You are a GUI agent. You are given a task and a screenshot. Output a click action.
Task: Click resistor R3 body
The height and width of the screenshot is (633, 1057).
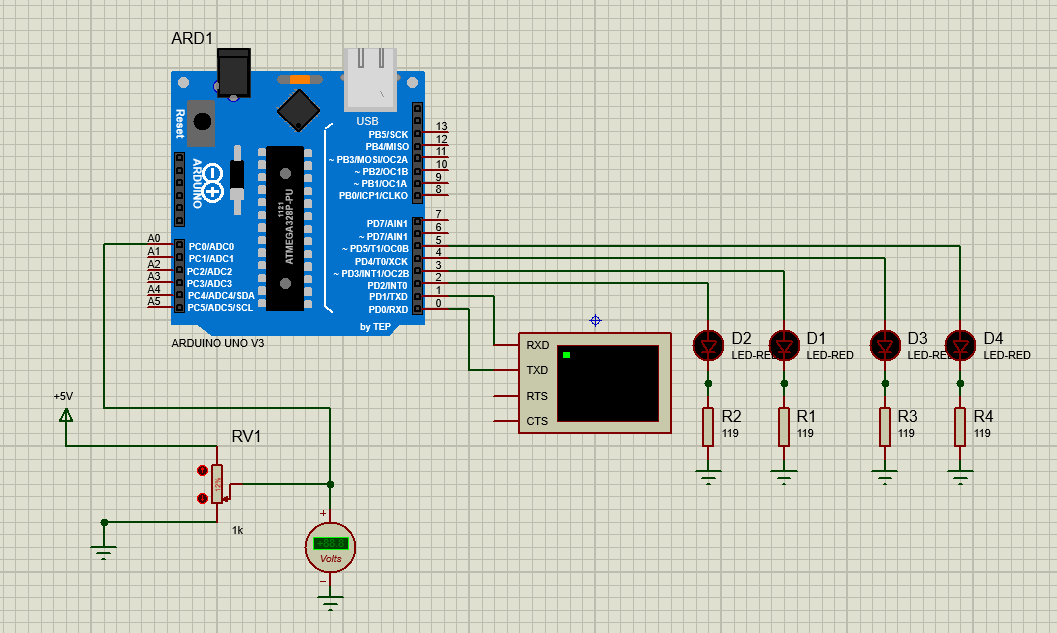point(885,427)
